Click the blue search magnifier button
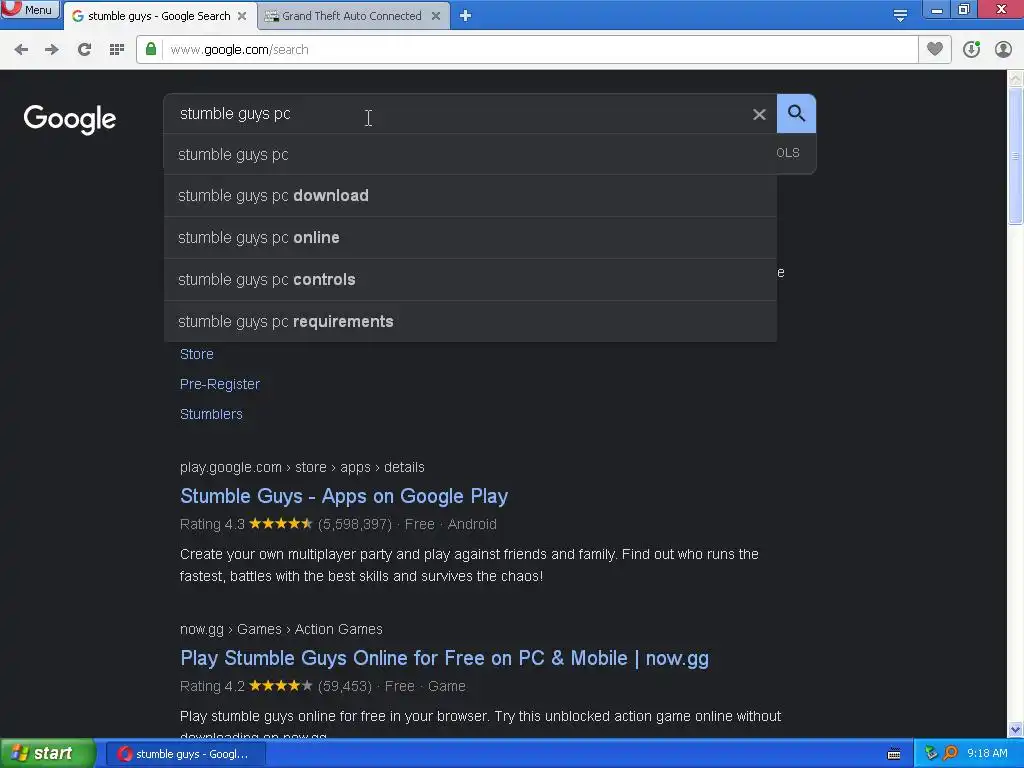The image size is (1024, 768). (796, 114)
